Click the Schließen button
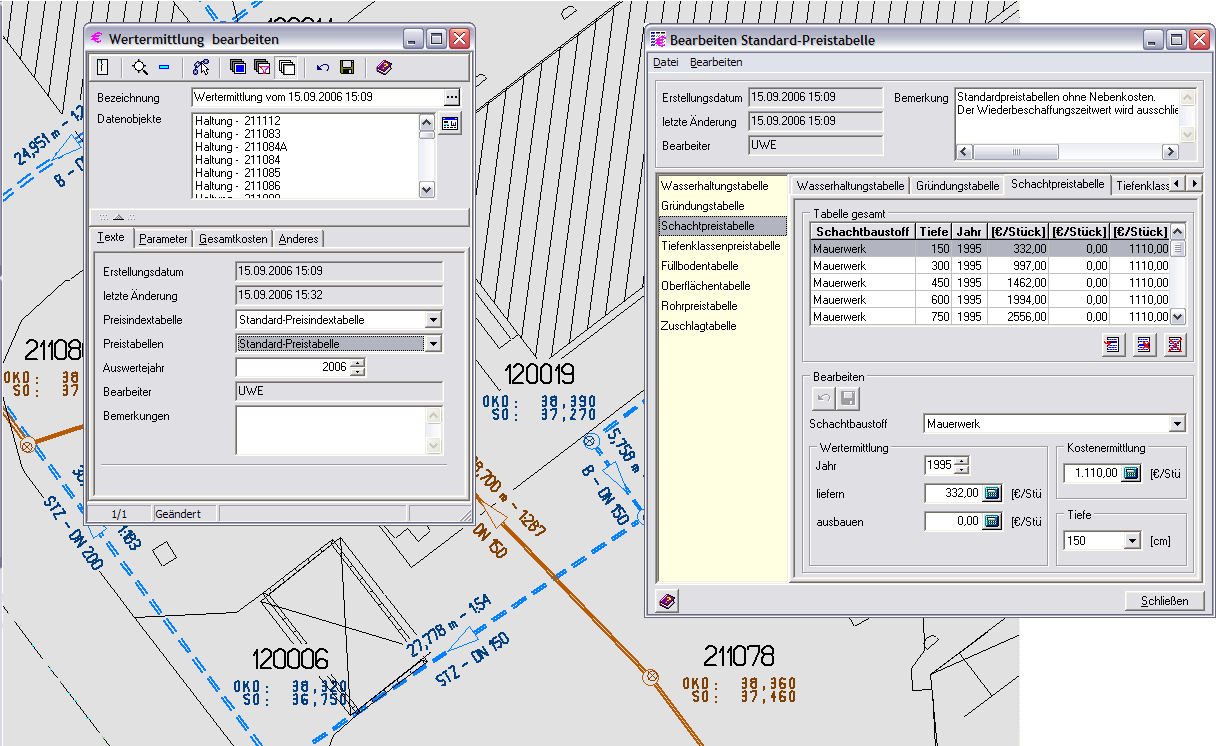The width and height of the screenshot is (1216, 746). point(1164,601)
